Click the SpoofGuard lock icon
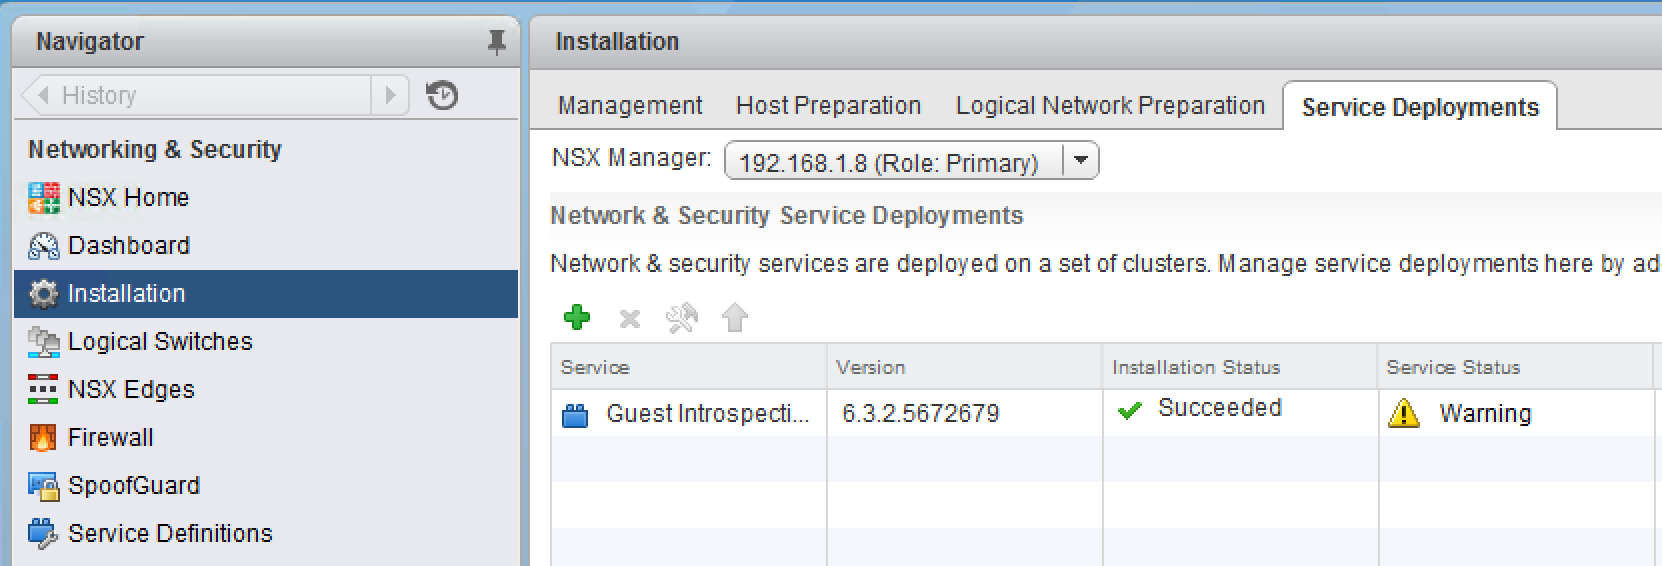 [43, 486]
